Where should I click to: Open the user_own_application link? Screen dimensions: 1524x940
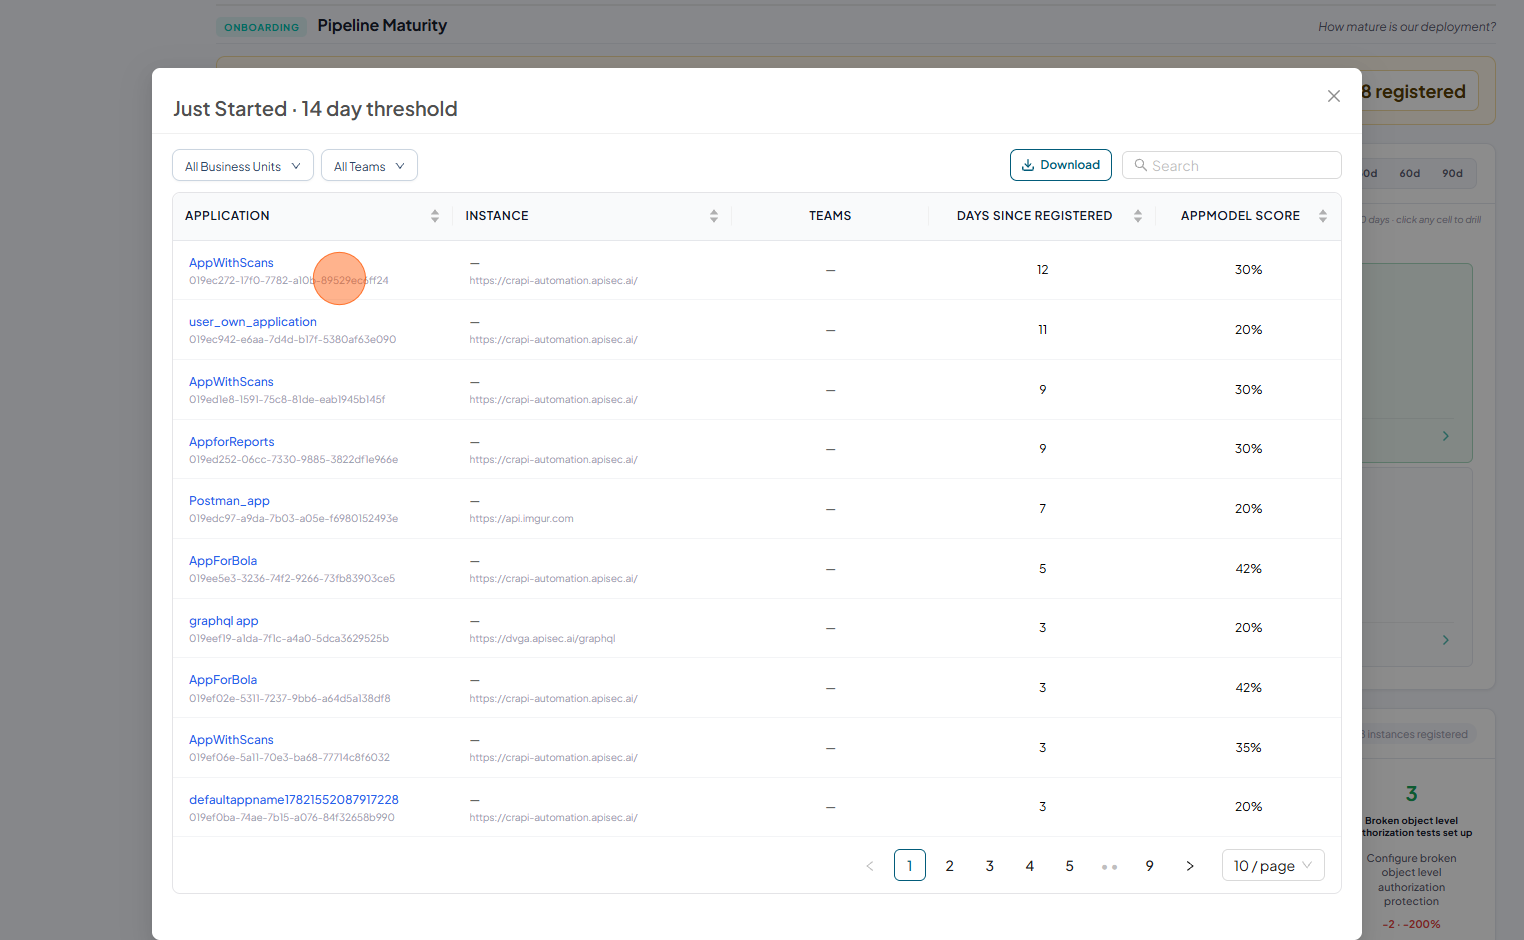pyautogui.click(x=253, y=322)
